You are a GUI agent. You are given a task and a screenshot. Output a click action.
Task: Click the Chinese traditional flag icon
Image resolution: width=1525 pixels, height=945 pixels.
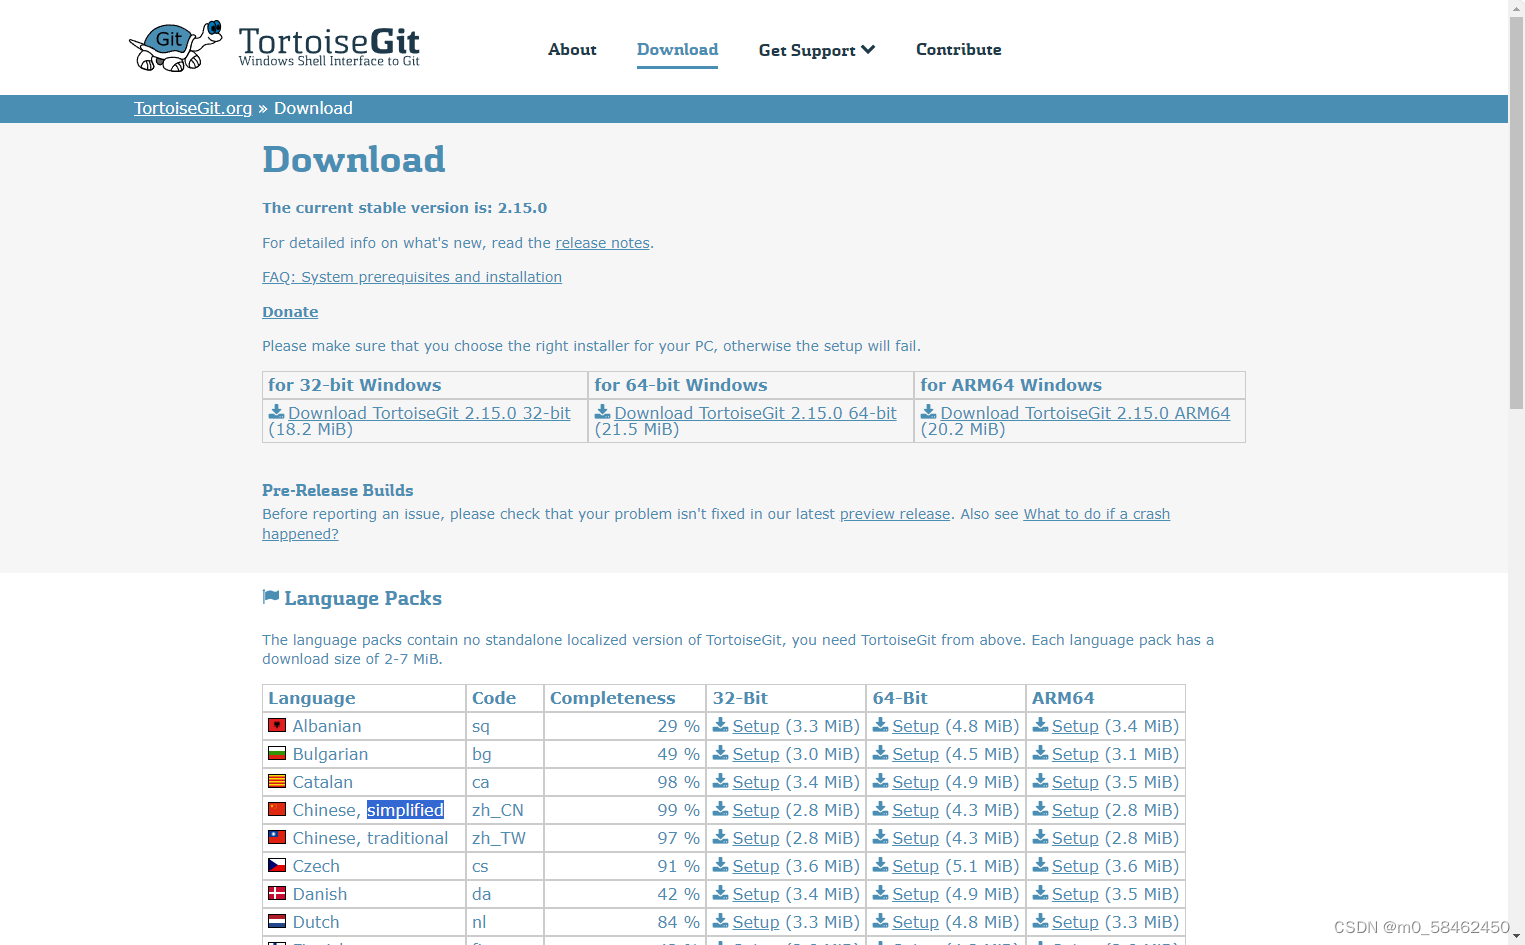pyautogui.click(x=277, y=837)
